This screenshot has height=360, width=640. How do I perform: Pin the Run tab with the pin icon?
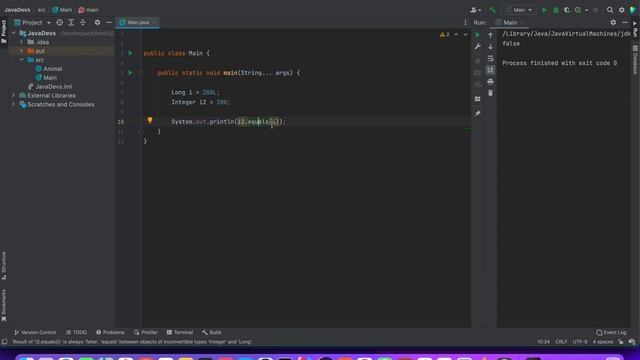(x=478, y=113)
